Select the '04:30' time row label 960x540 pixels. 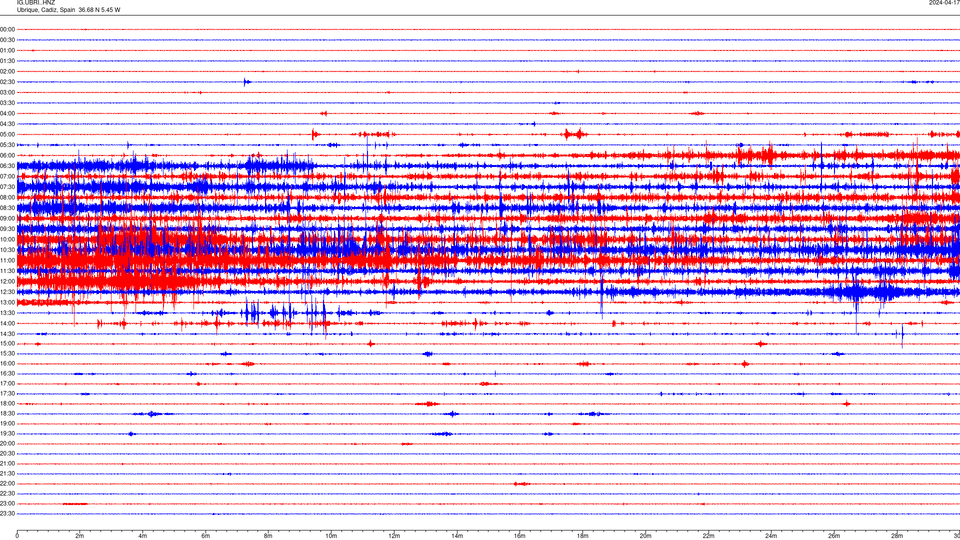tap(7, 124)
